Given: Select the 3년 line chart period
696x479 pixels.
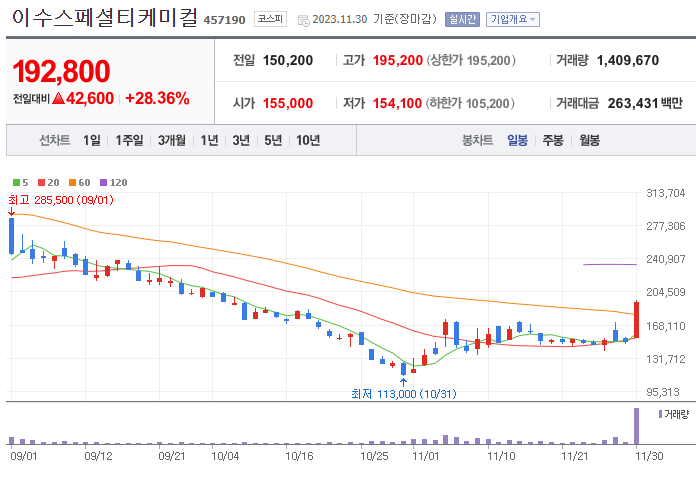Looking at the screenshot, I should (x=241, y=140).
